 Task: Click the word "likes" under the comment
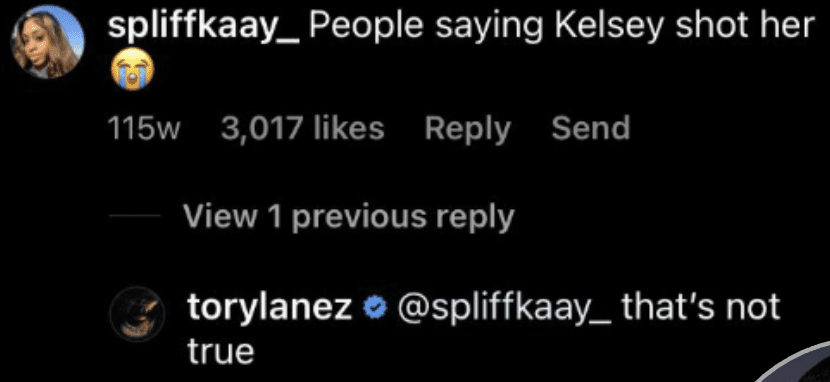point(349,129)
